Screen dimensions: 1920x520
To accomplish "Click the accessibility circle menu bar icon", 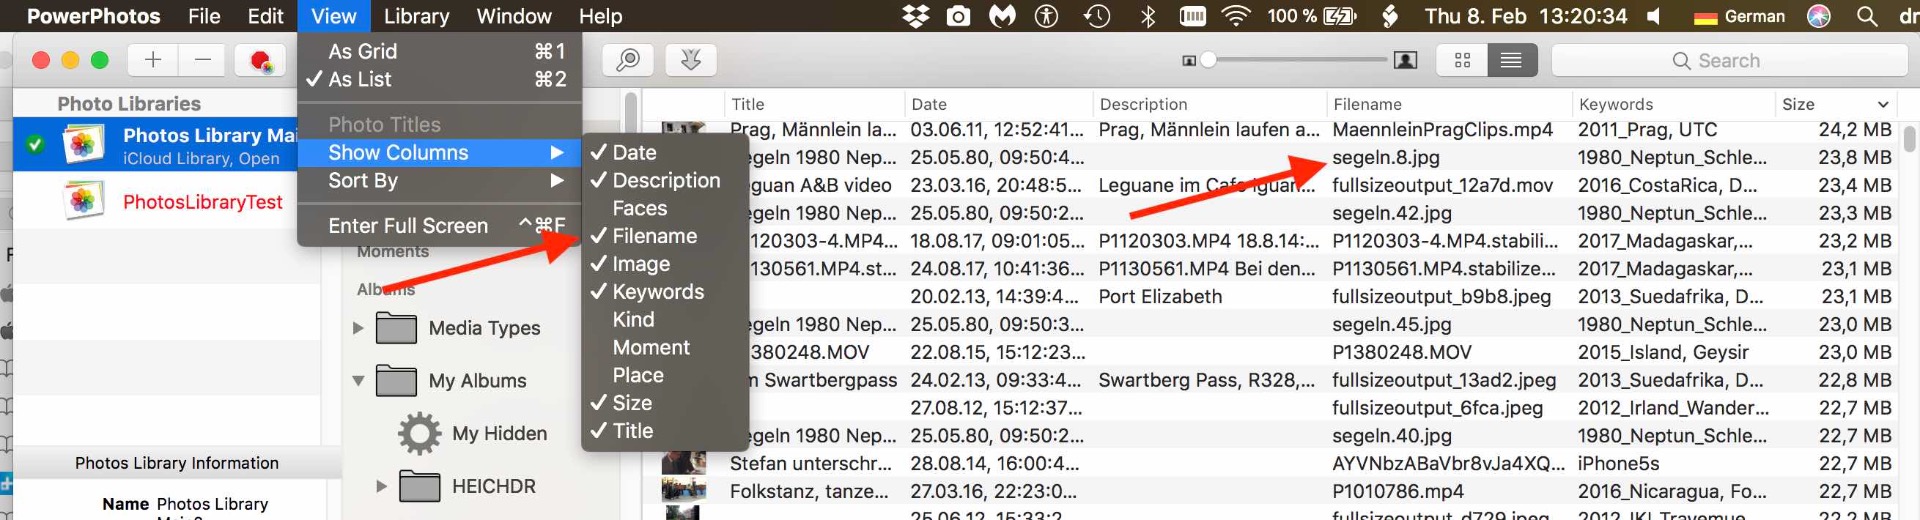I will click(x=1046, y=16).
